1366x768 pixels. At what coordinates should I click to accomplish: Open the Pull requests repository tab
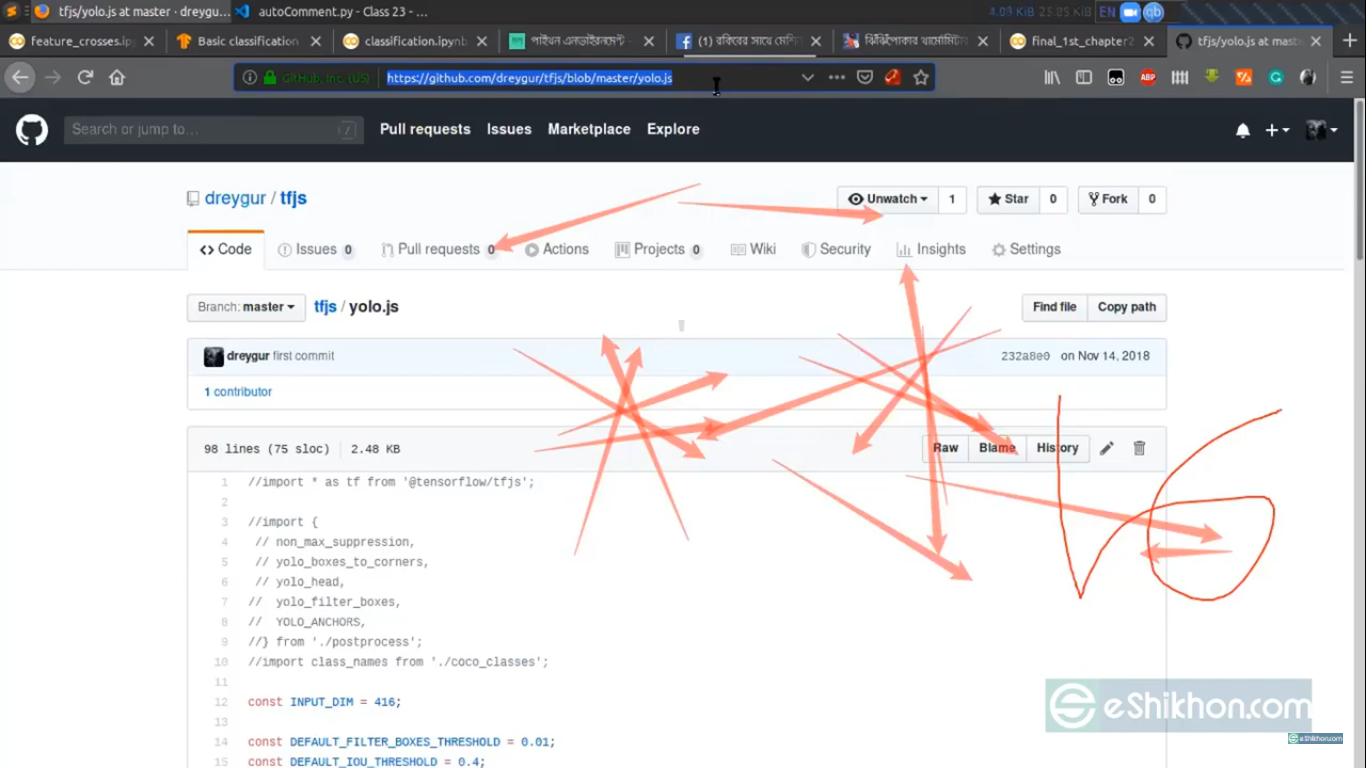(438, 249)
